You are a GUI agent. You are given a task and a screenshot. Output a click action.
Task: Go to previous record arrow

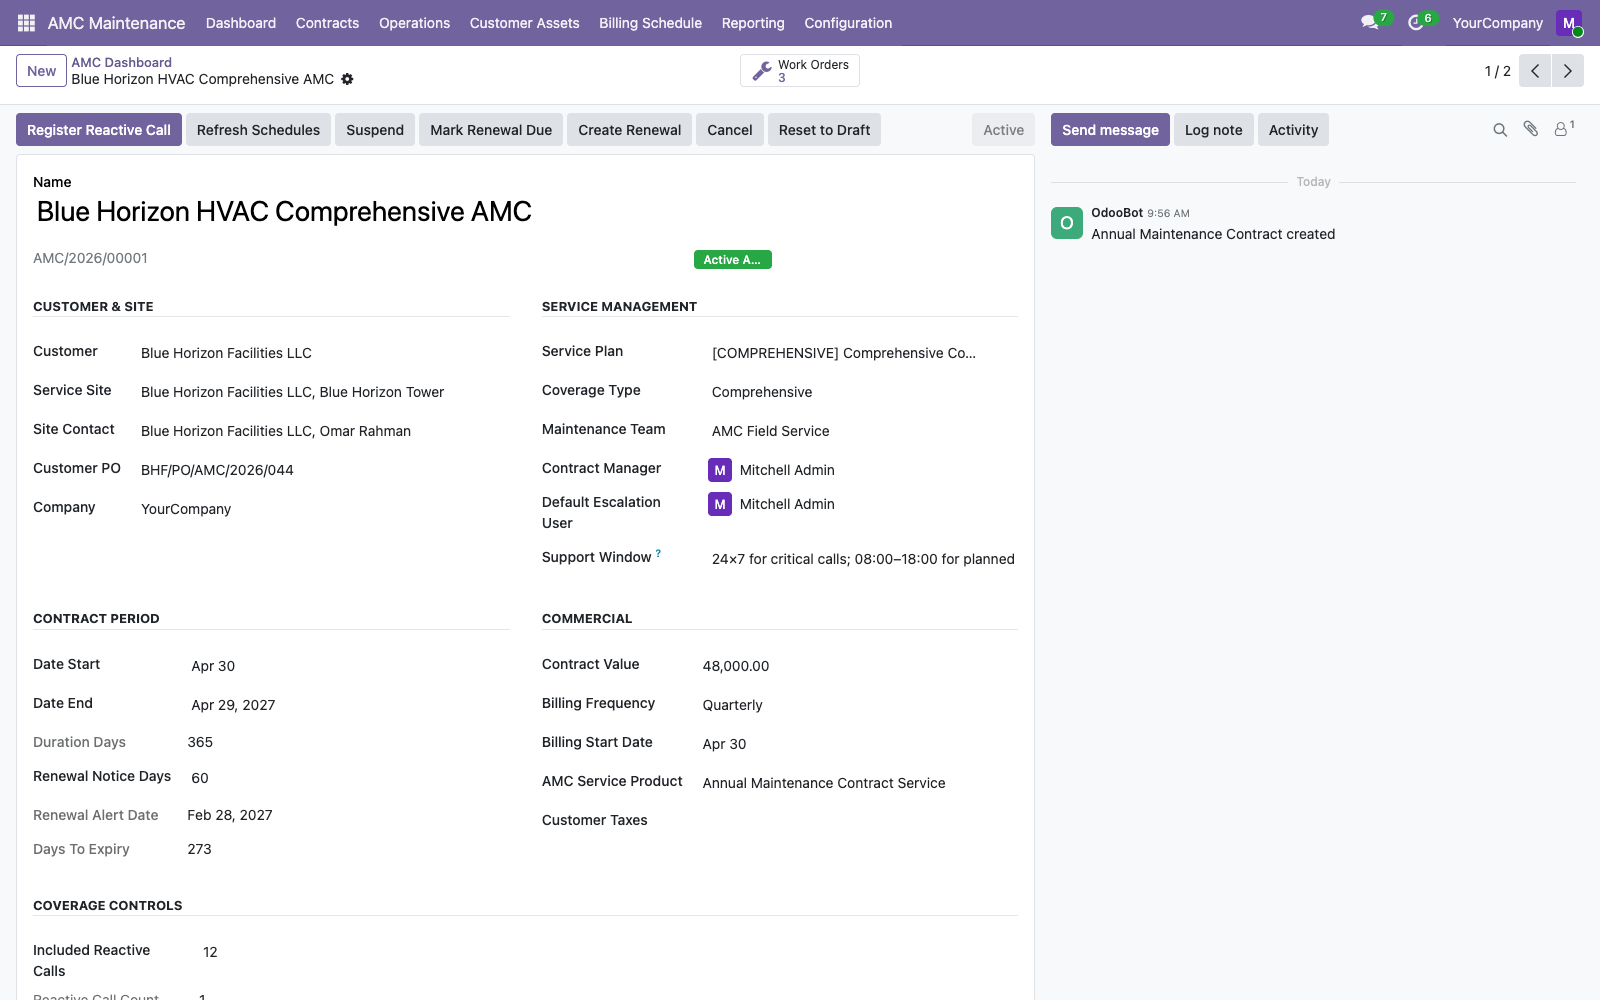(x=1535, y=71)
